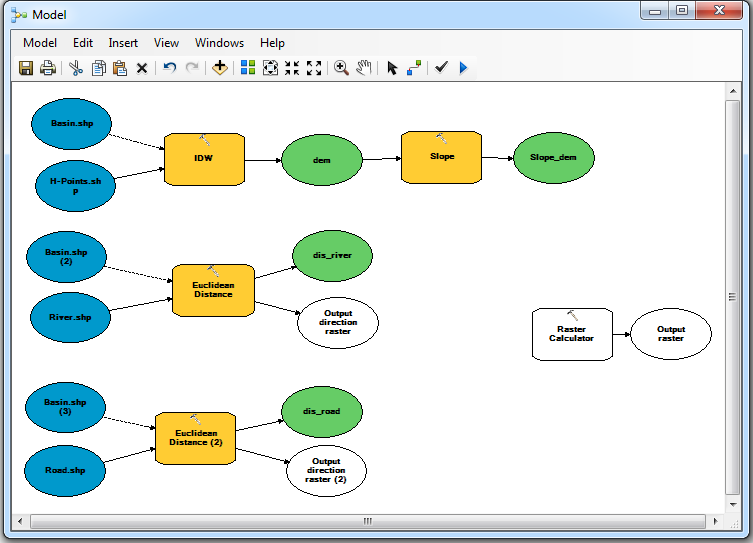This screenshot has height=543, width=753.
Task: Run the model with blue arrow
Action: pos(463,68)
